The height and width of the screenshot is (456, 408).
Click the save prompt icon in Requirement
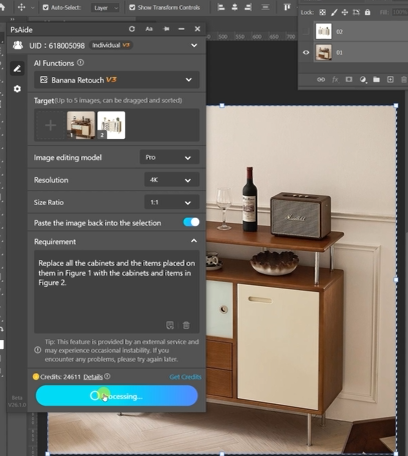click(x=170, y=325)
